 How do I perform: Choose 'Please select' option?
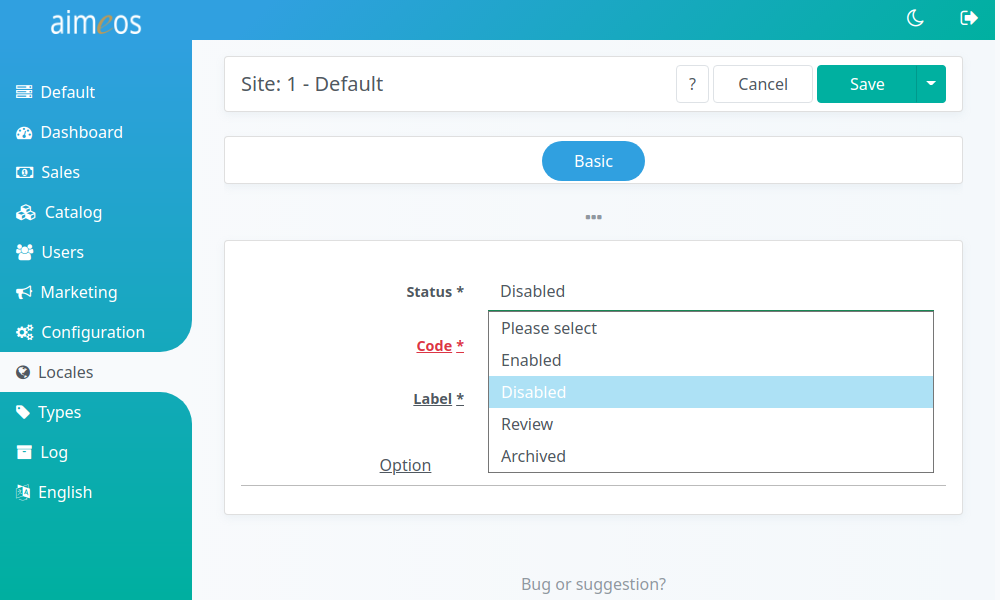coord(710,328)
